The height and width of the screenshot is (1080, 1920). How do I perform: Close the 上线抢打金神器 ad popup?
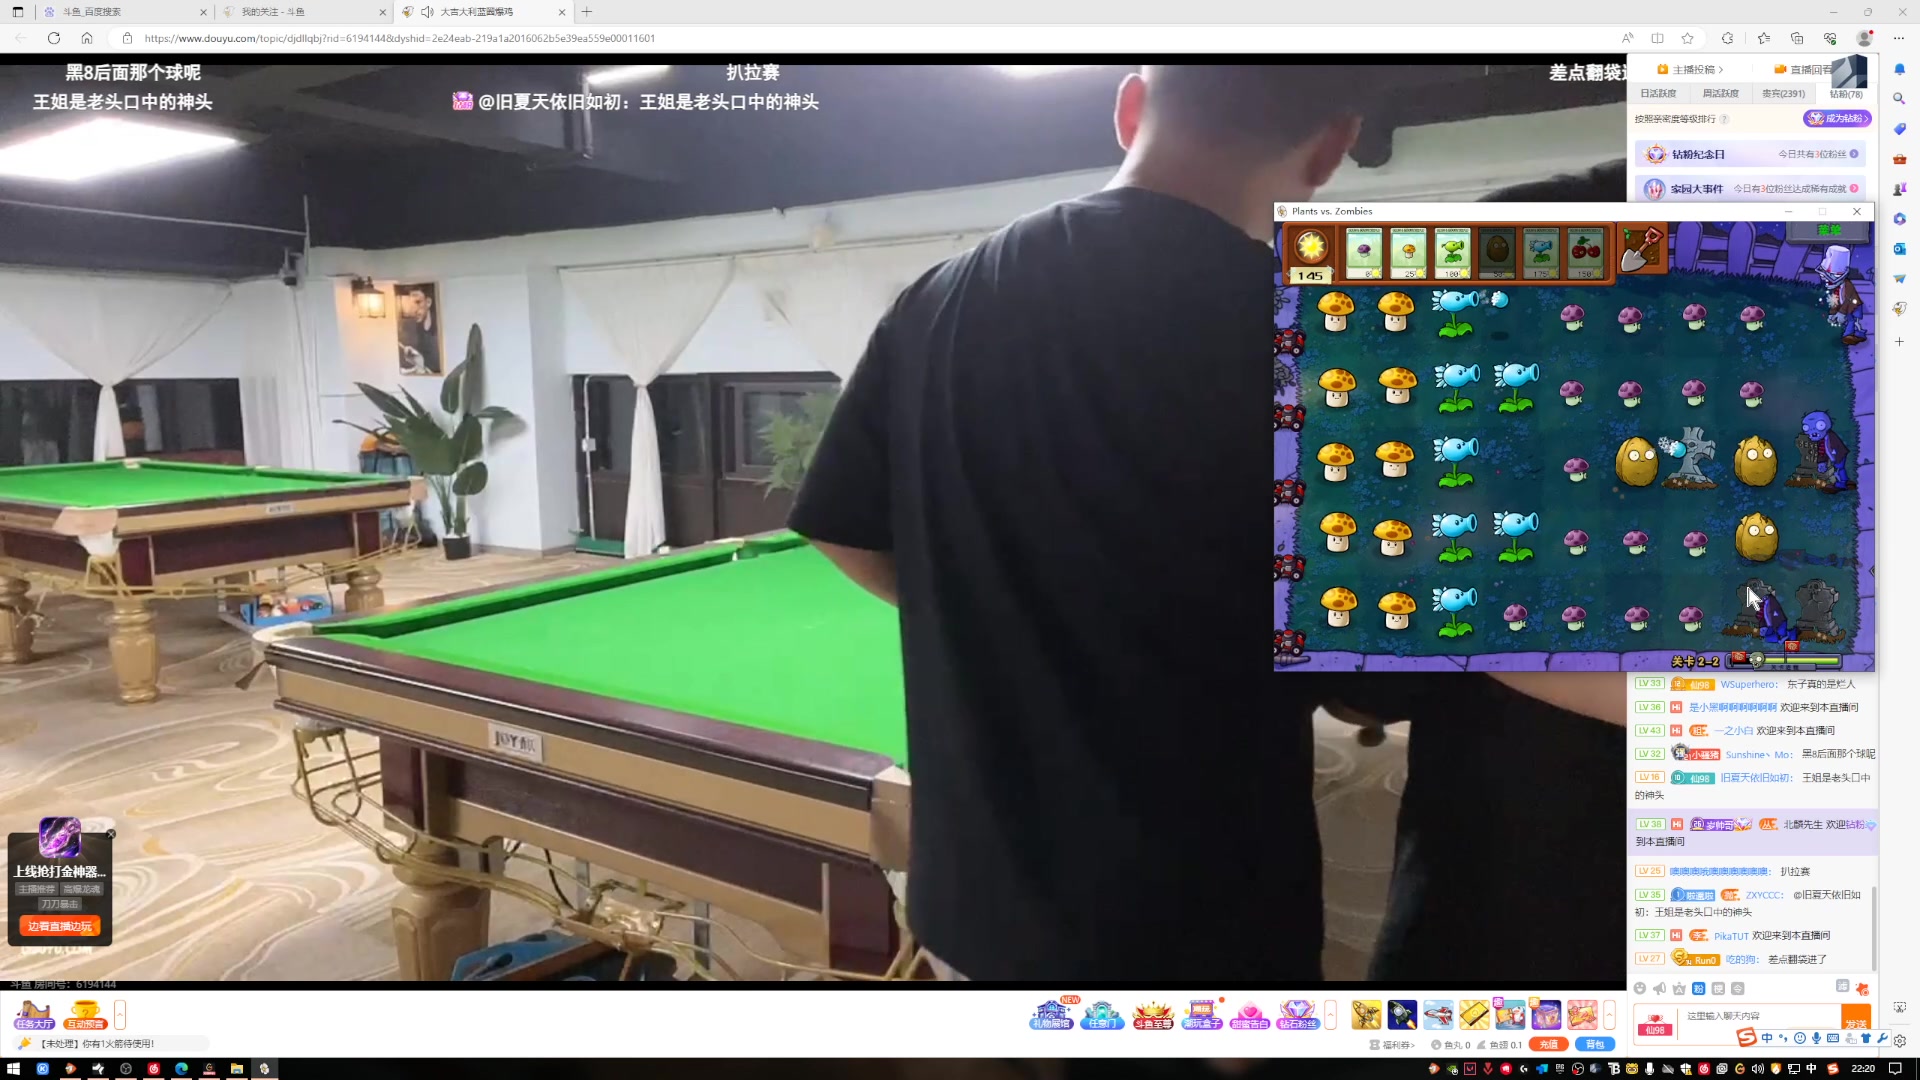111,834
